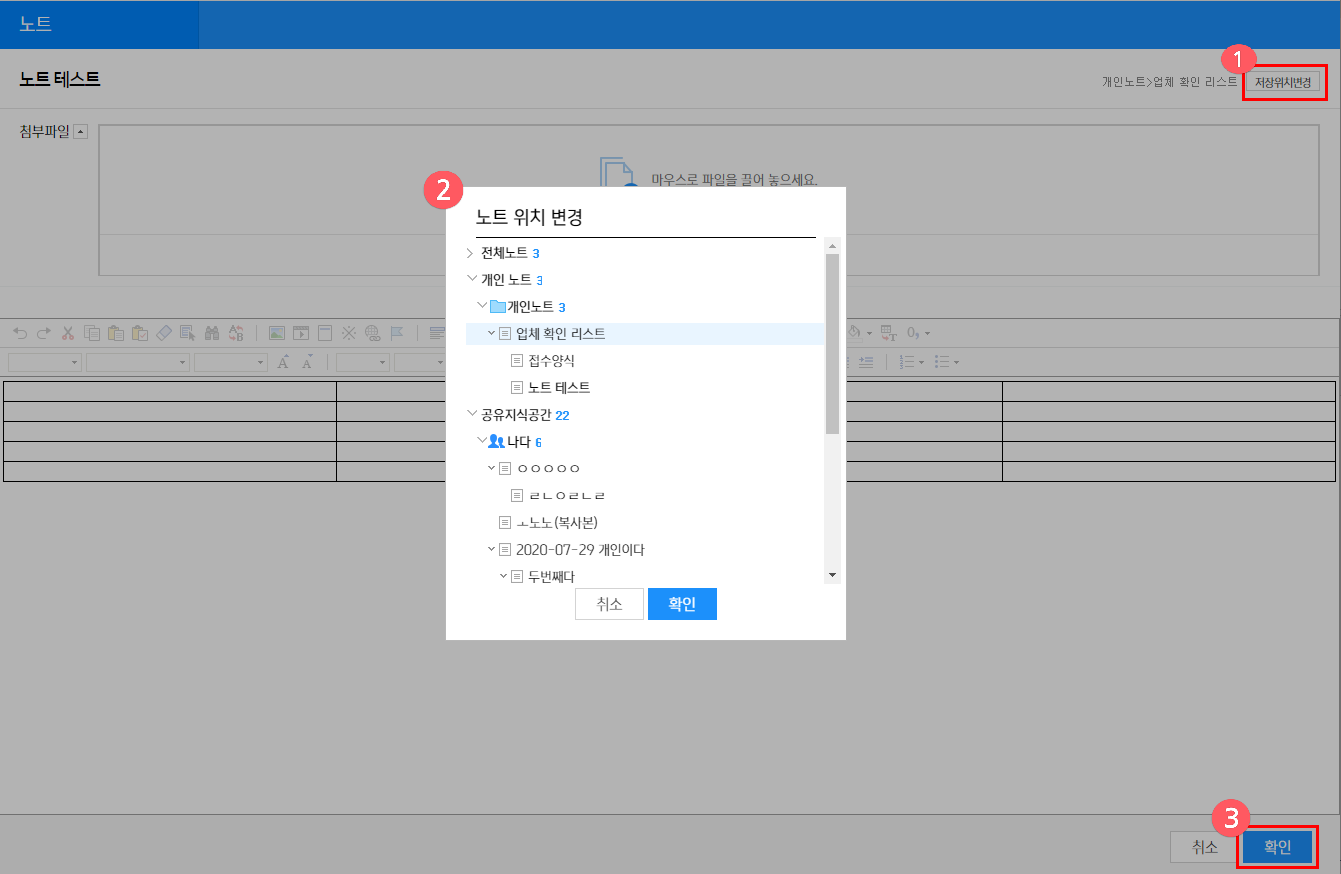The height and width of the screenshot is (874, 1341).
Task: Click the dialog scrollbar down arrow
Action: pos(832,575)
